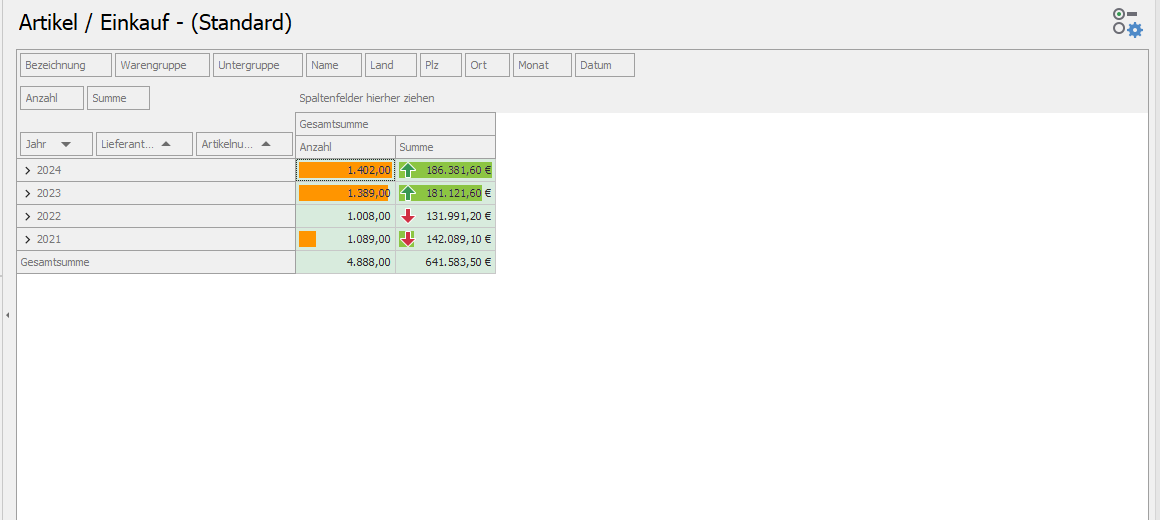Click the red down arrow in 2021 row
This screenshot has width=1160, height=520.
(408, 239)
